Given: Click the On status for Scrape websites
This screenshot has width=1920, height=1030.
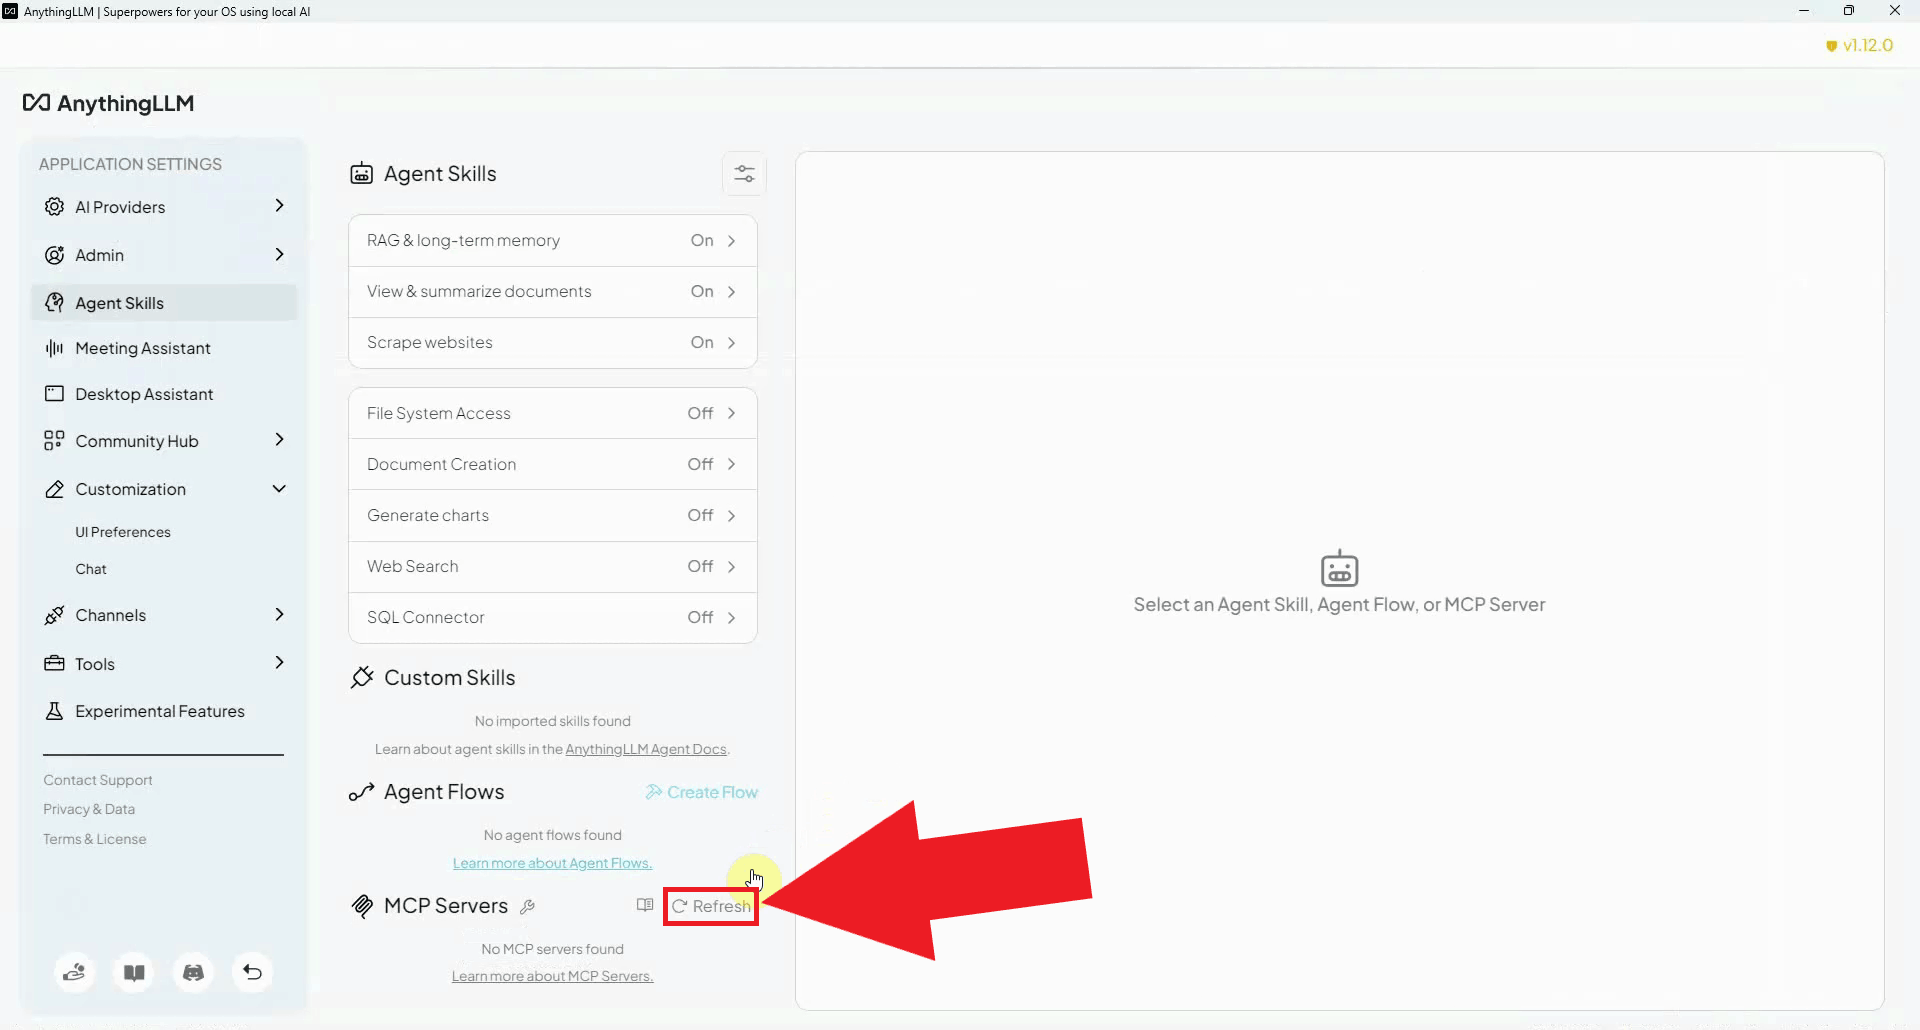Looking at the screenshot, I should [702, 342].
